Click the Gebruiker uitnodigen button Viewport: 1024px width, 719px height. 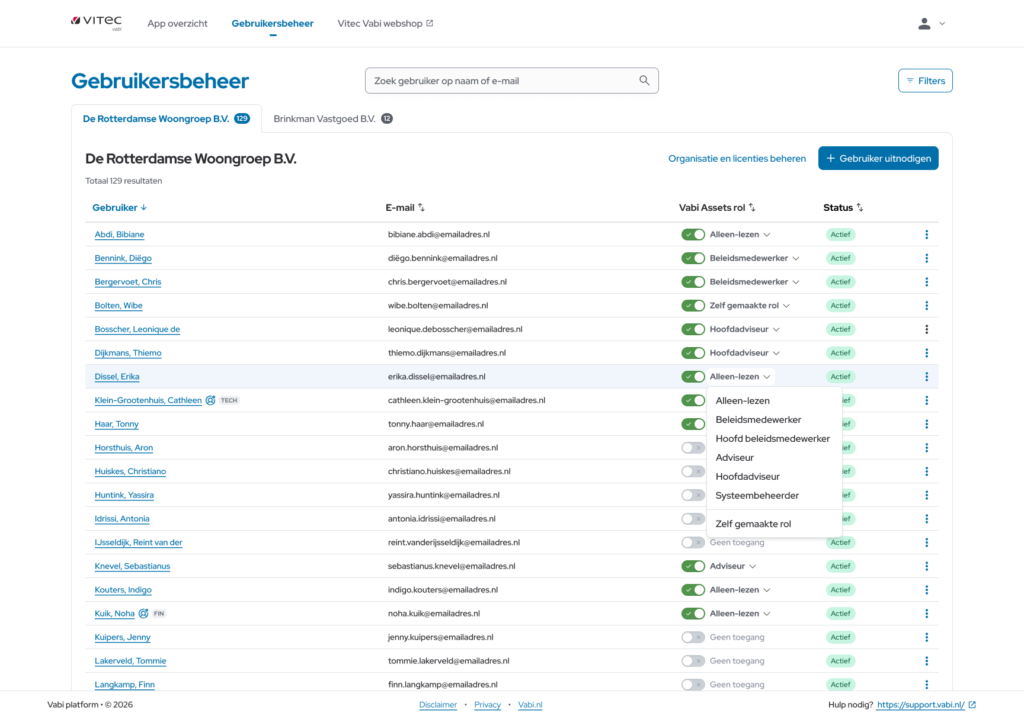point(878,158)
